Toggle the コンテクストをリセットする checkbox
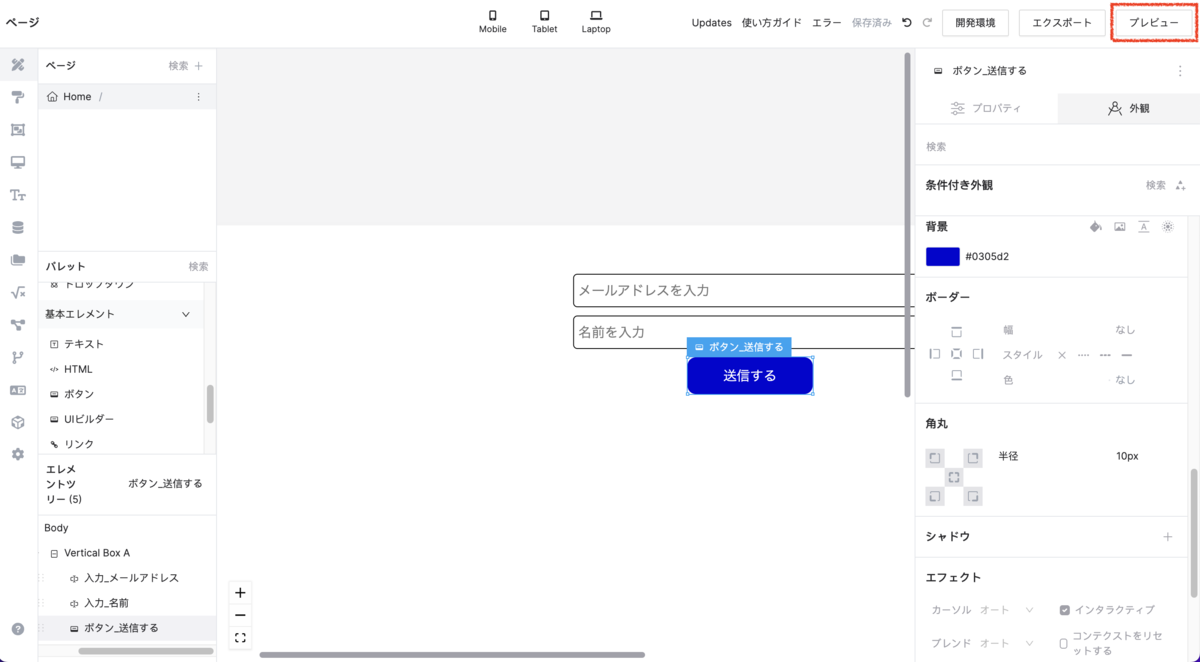The image size is (1200, 662). tap(1064, 644)
